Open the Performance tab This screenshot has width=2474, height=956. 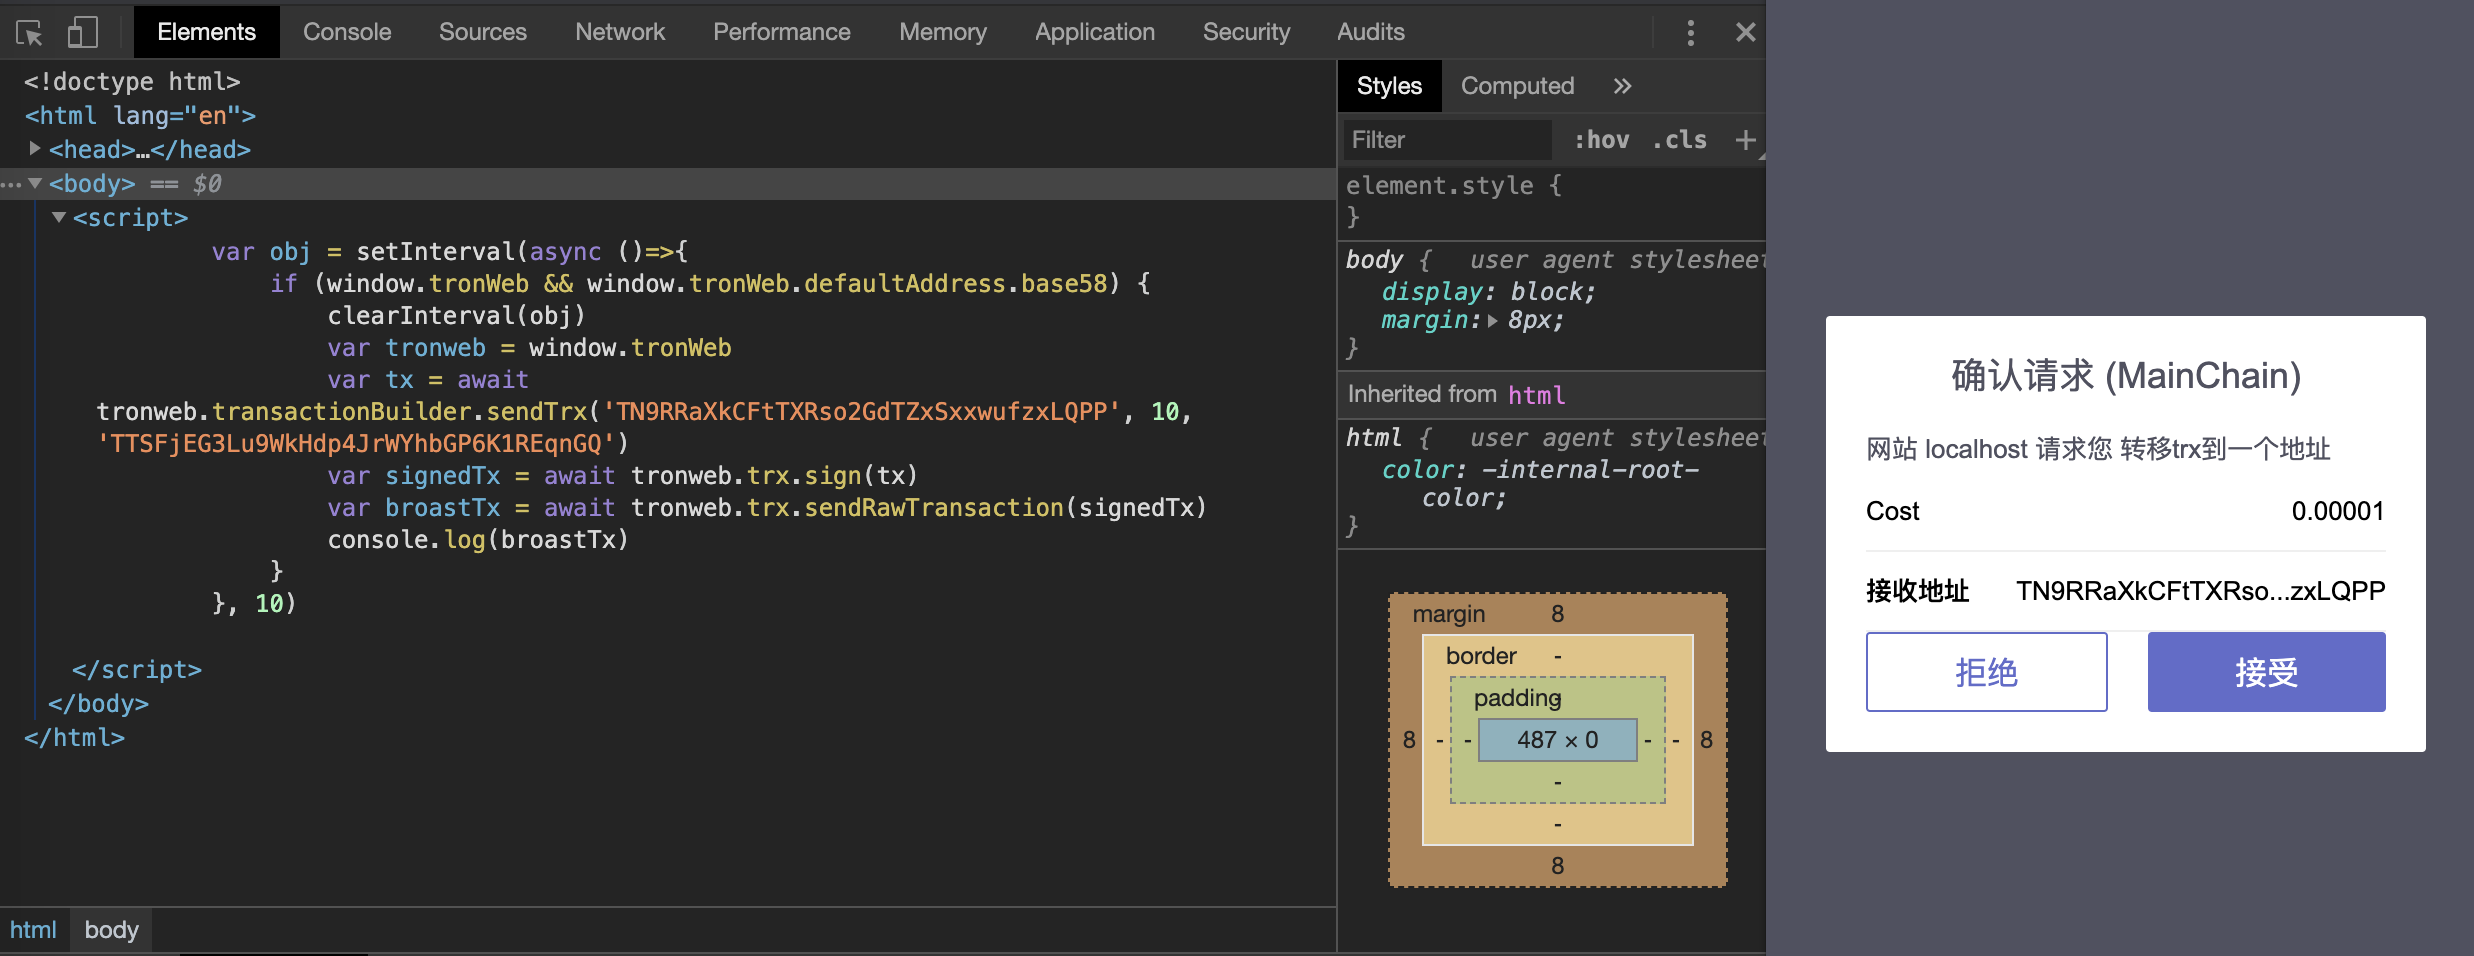(x=782, y=32)
